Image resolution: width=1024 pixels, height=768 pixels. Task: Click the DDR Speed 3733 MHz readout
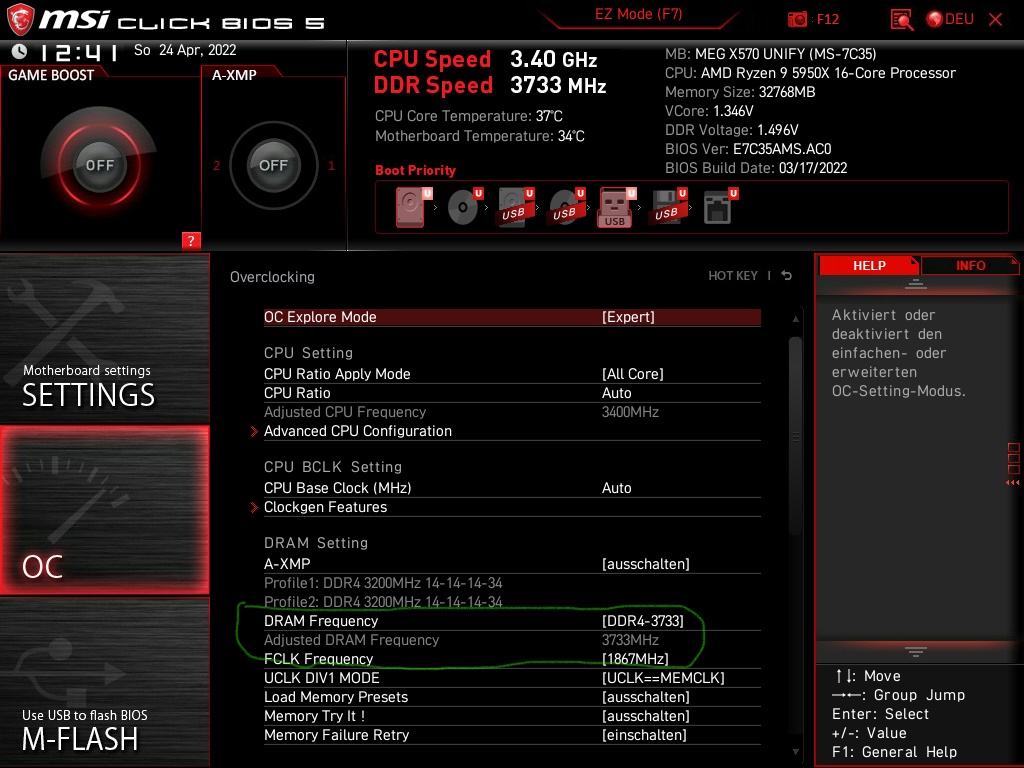pos(490,86)
